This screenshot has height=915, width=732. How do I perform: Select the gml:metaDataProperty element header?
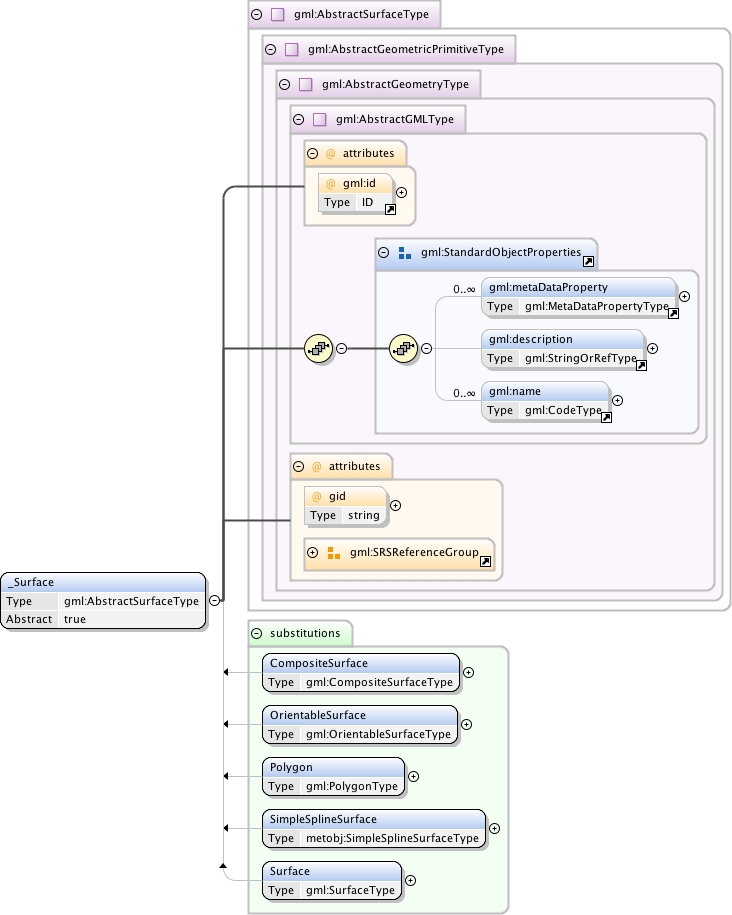point(578,287)
